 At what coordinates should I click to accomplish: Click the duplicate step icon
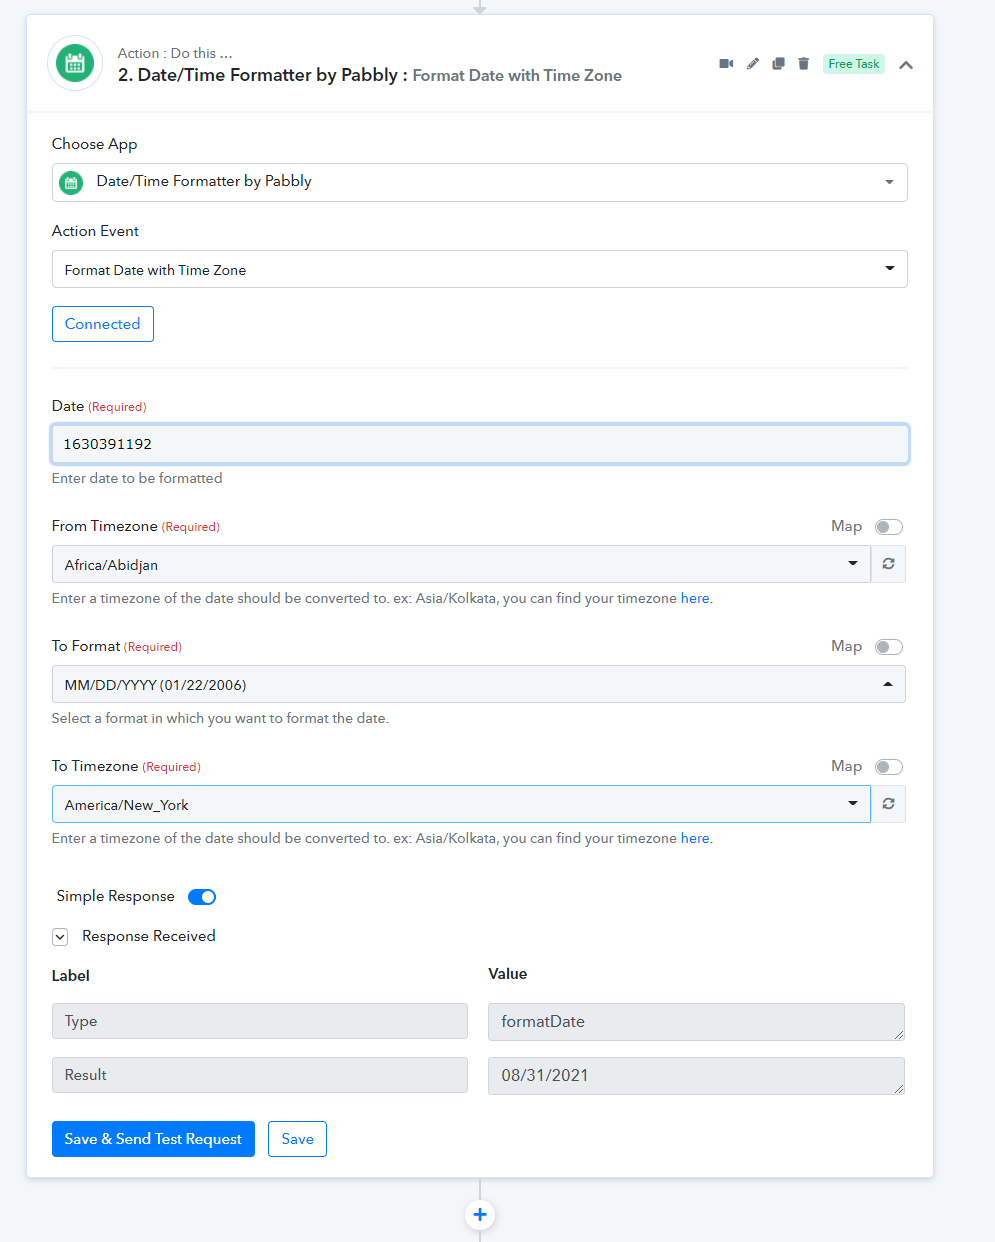[x=778, y=64]
